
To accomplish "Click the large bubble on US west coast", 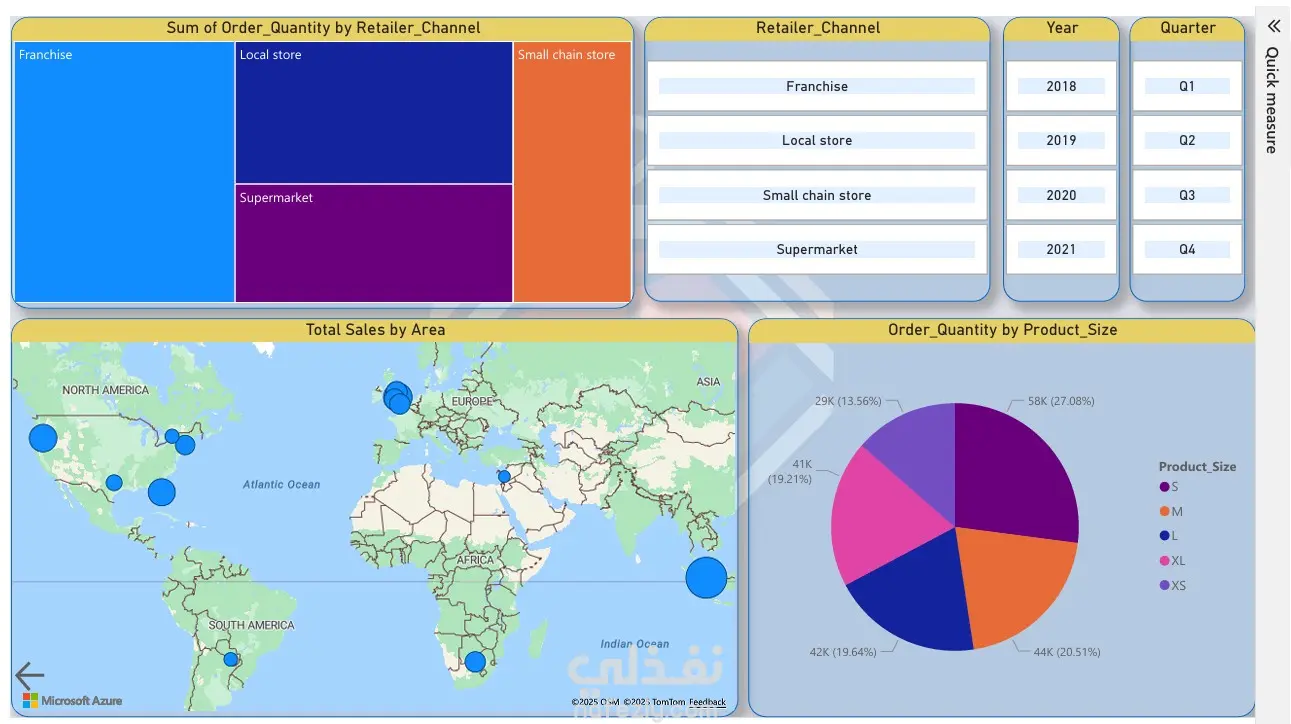I will coord(43,438).
